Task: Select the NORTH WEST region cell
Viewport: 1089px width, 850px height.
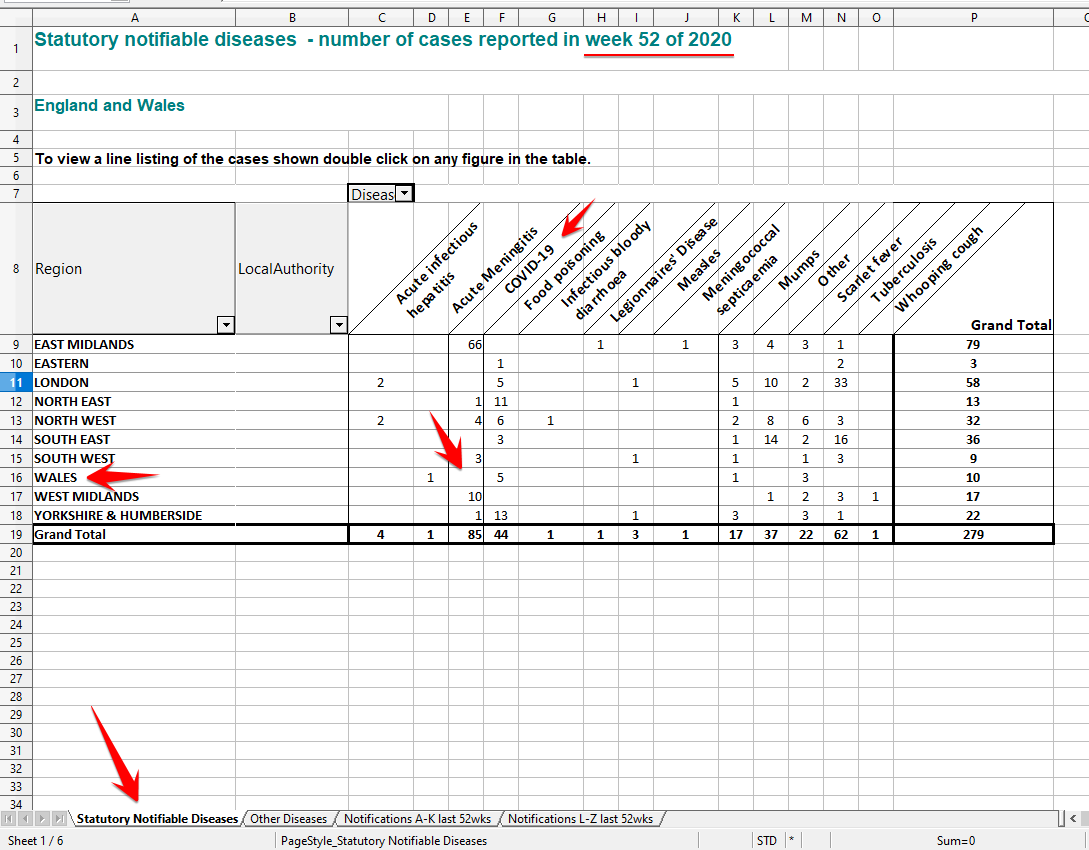Action: (x=75, y=421)
